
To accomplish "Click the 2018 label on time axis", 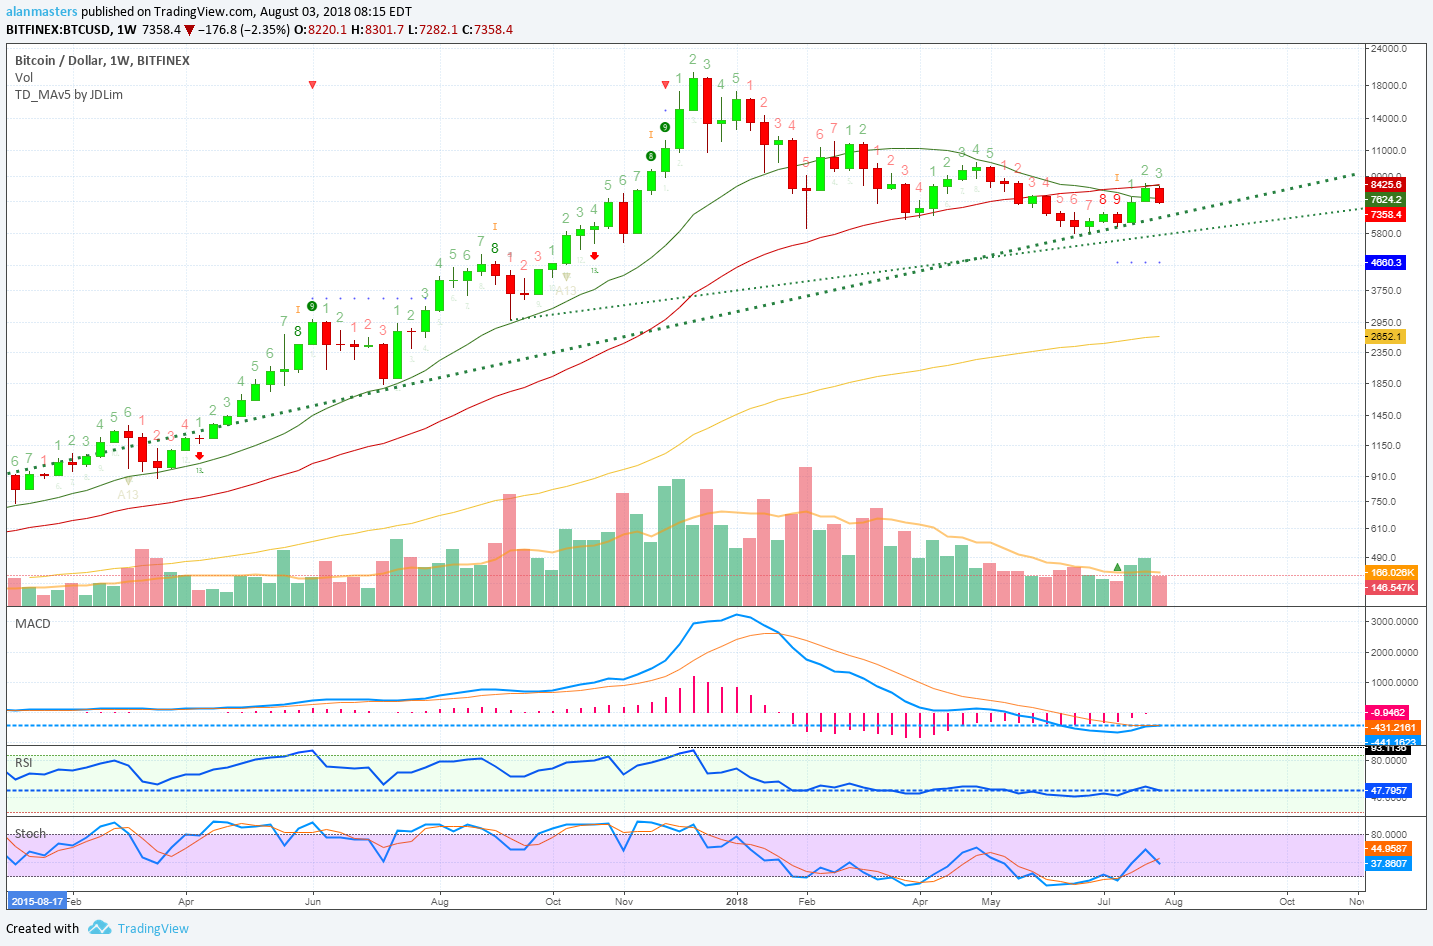I will pos(737,901).
